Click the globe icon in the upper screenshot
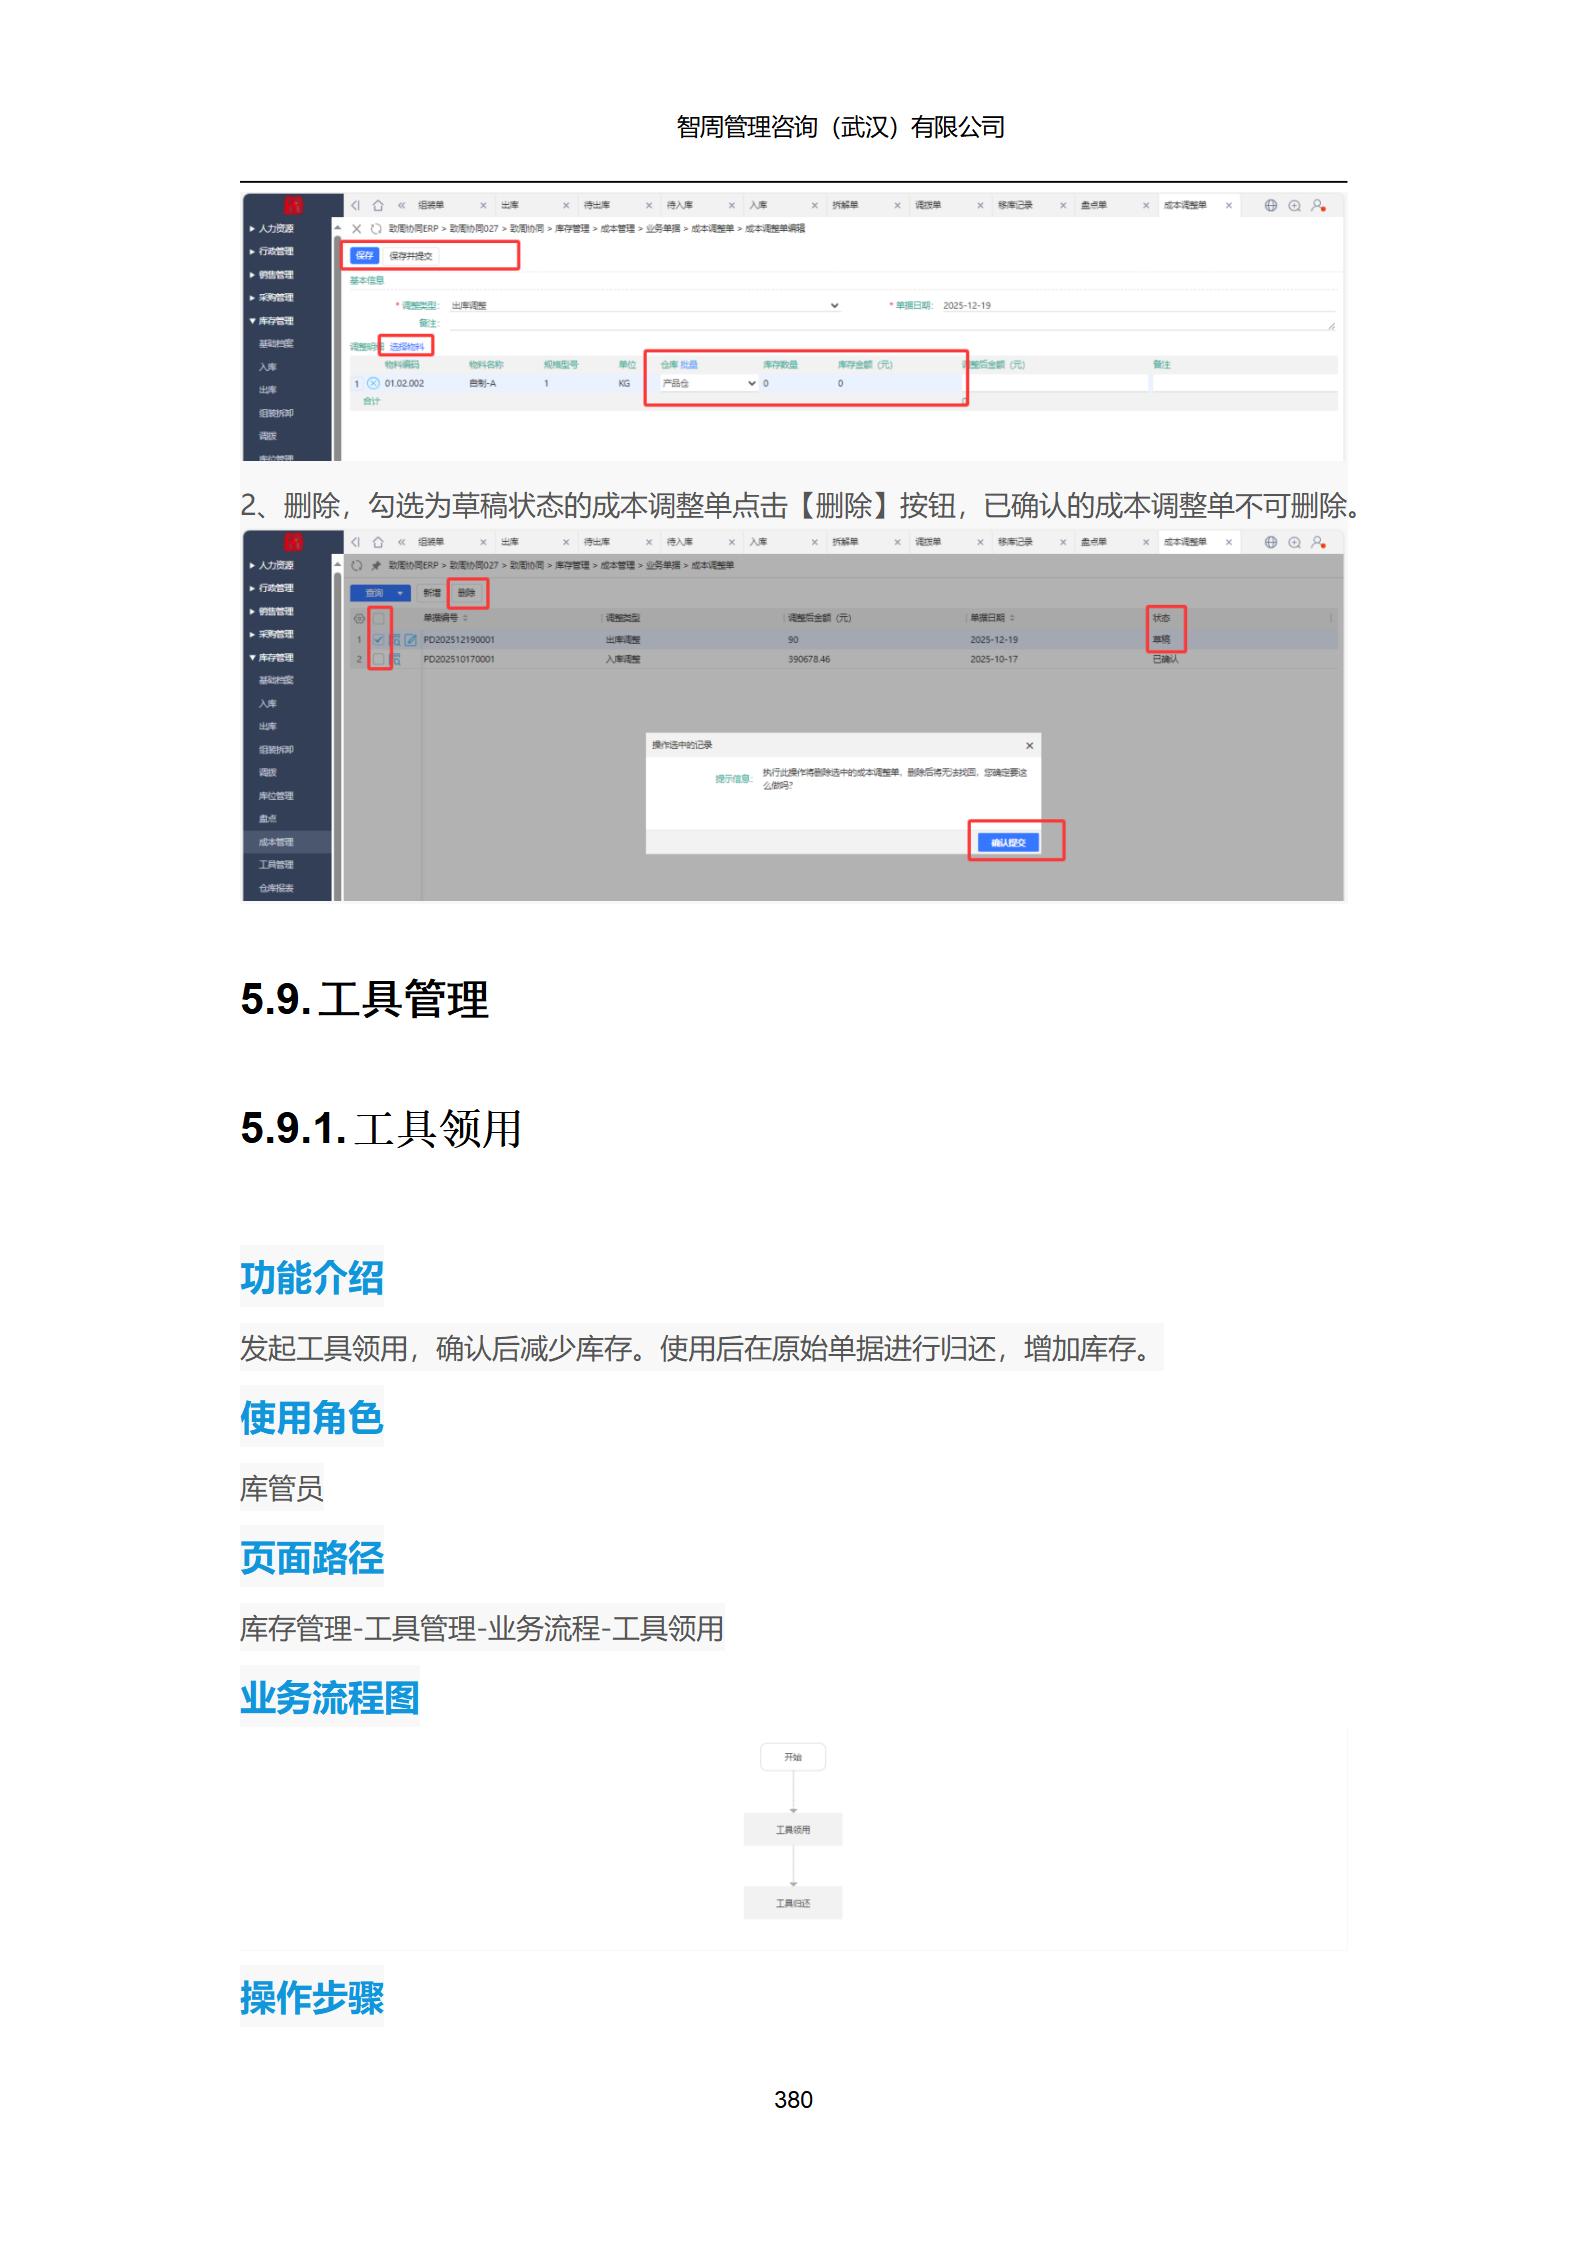The image size is (1587, 2245). coord(1271,205)
